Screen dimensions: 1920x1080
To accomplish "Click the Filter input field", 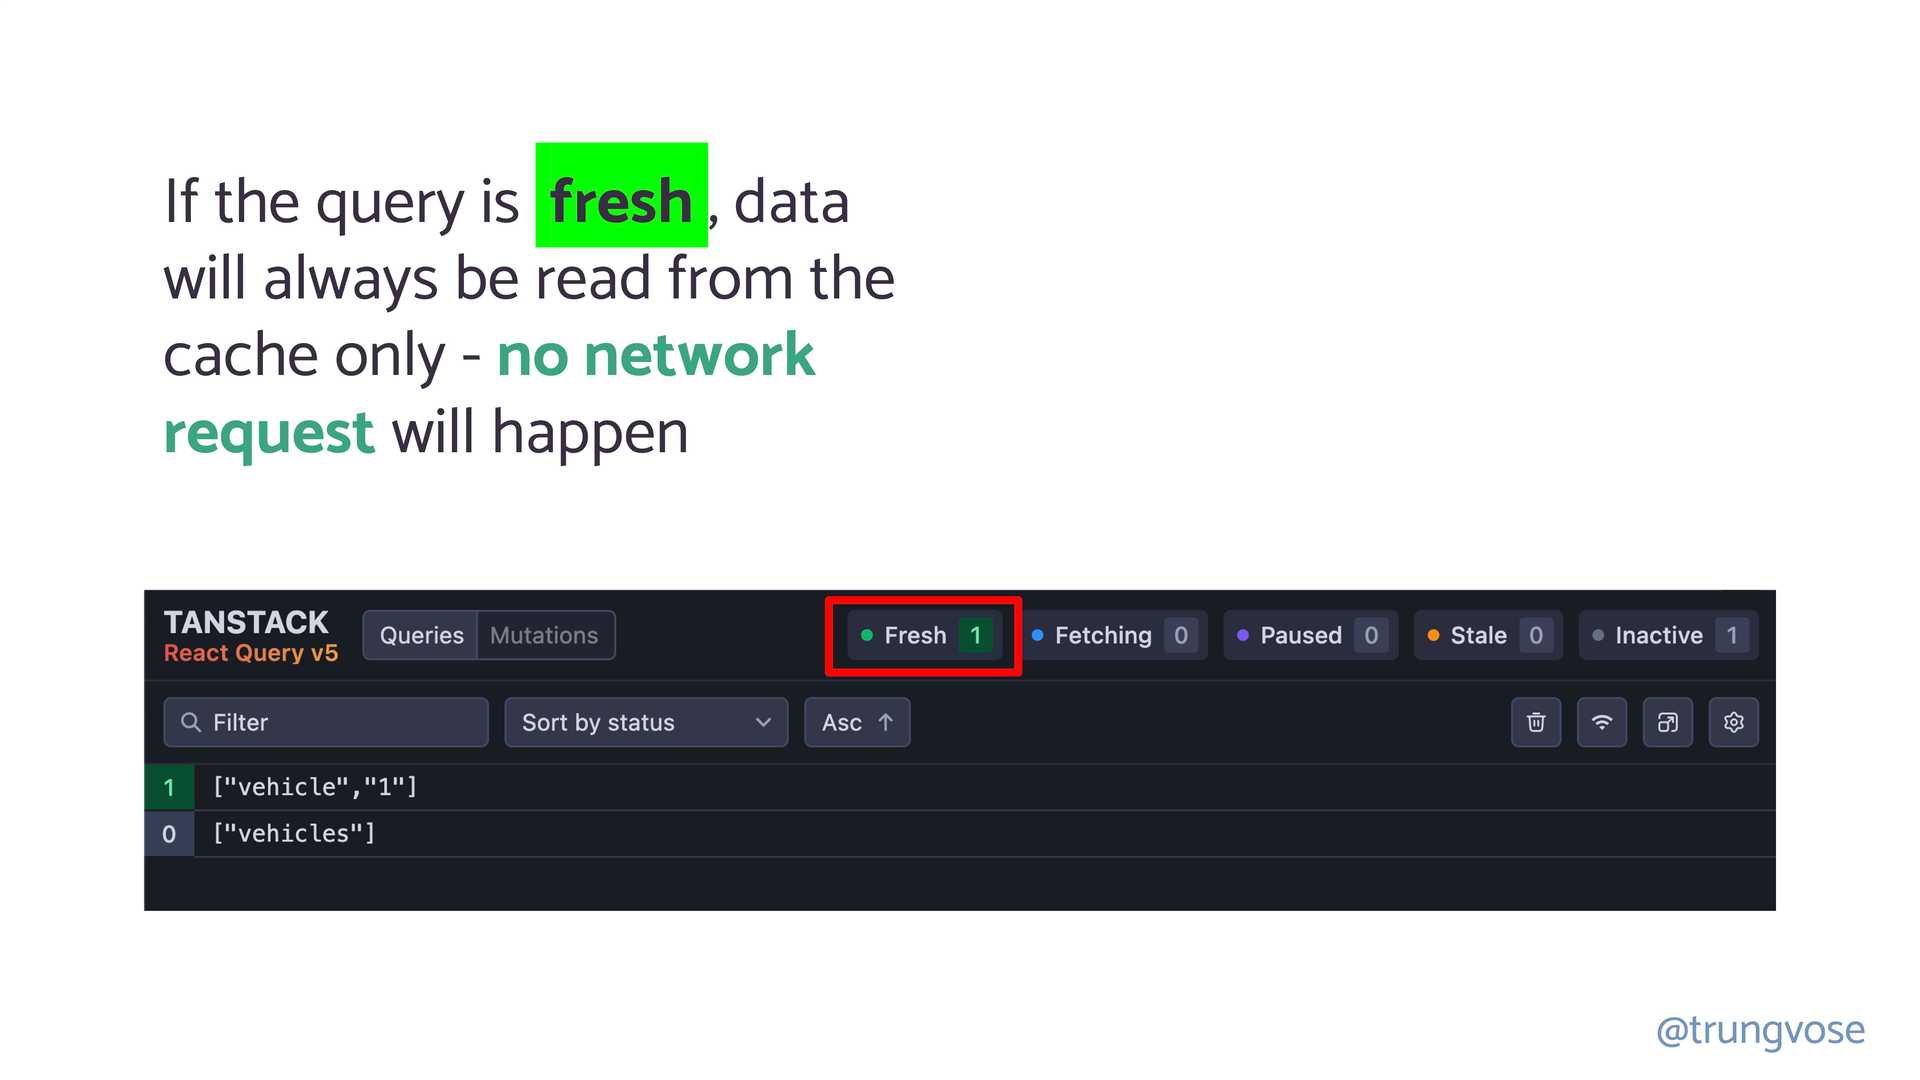I will point(326,721).
